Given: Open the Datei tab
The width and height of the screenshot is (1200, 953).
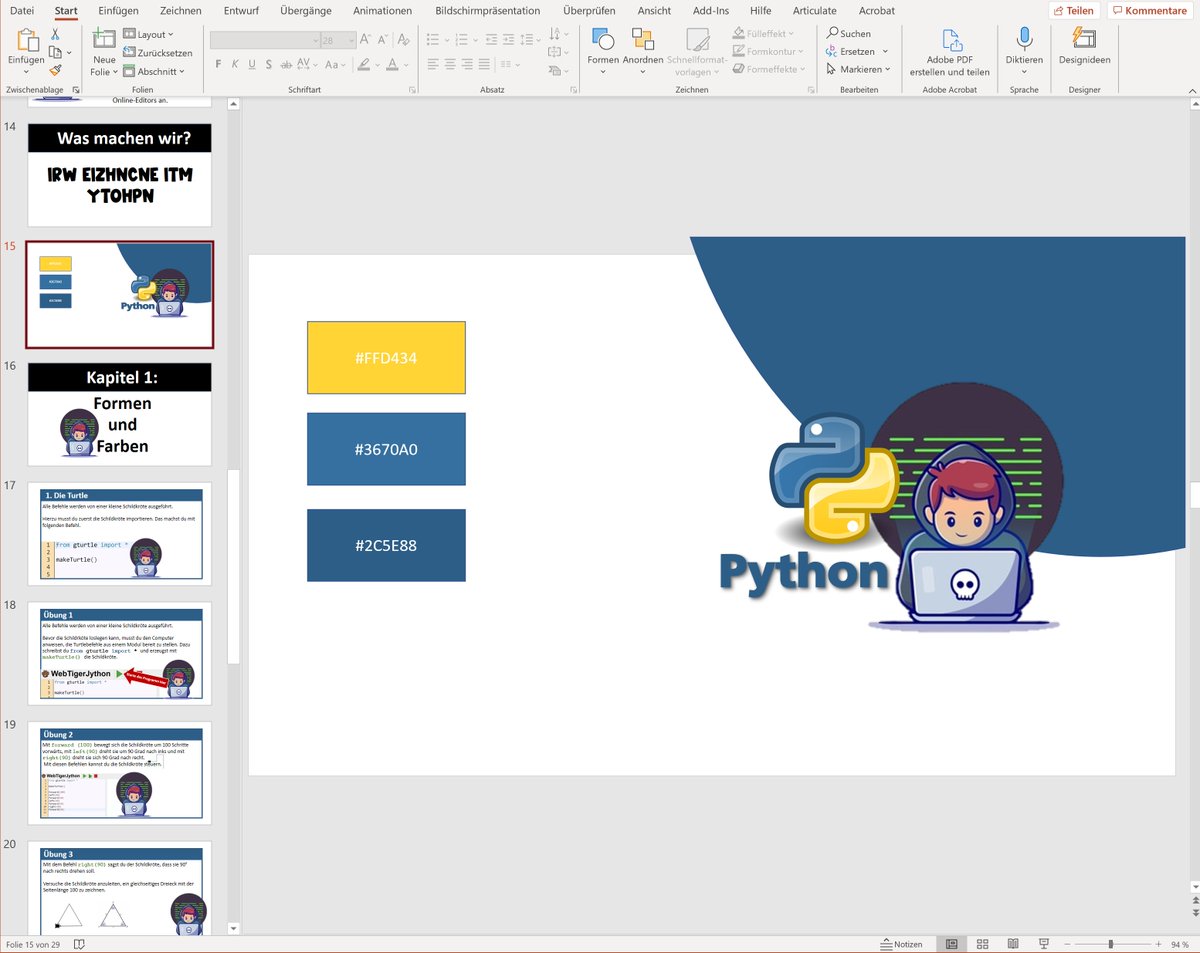Looking at the screenshot, I should [x=22, y=11].
